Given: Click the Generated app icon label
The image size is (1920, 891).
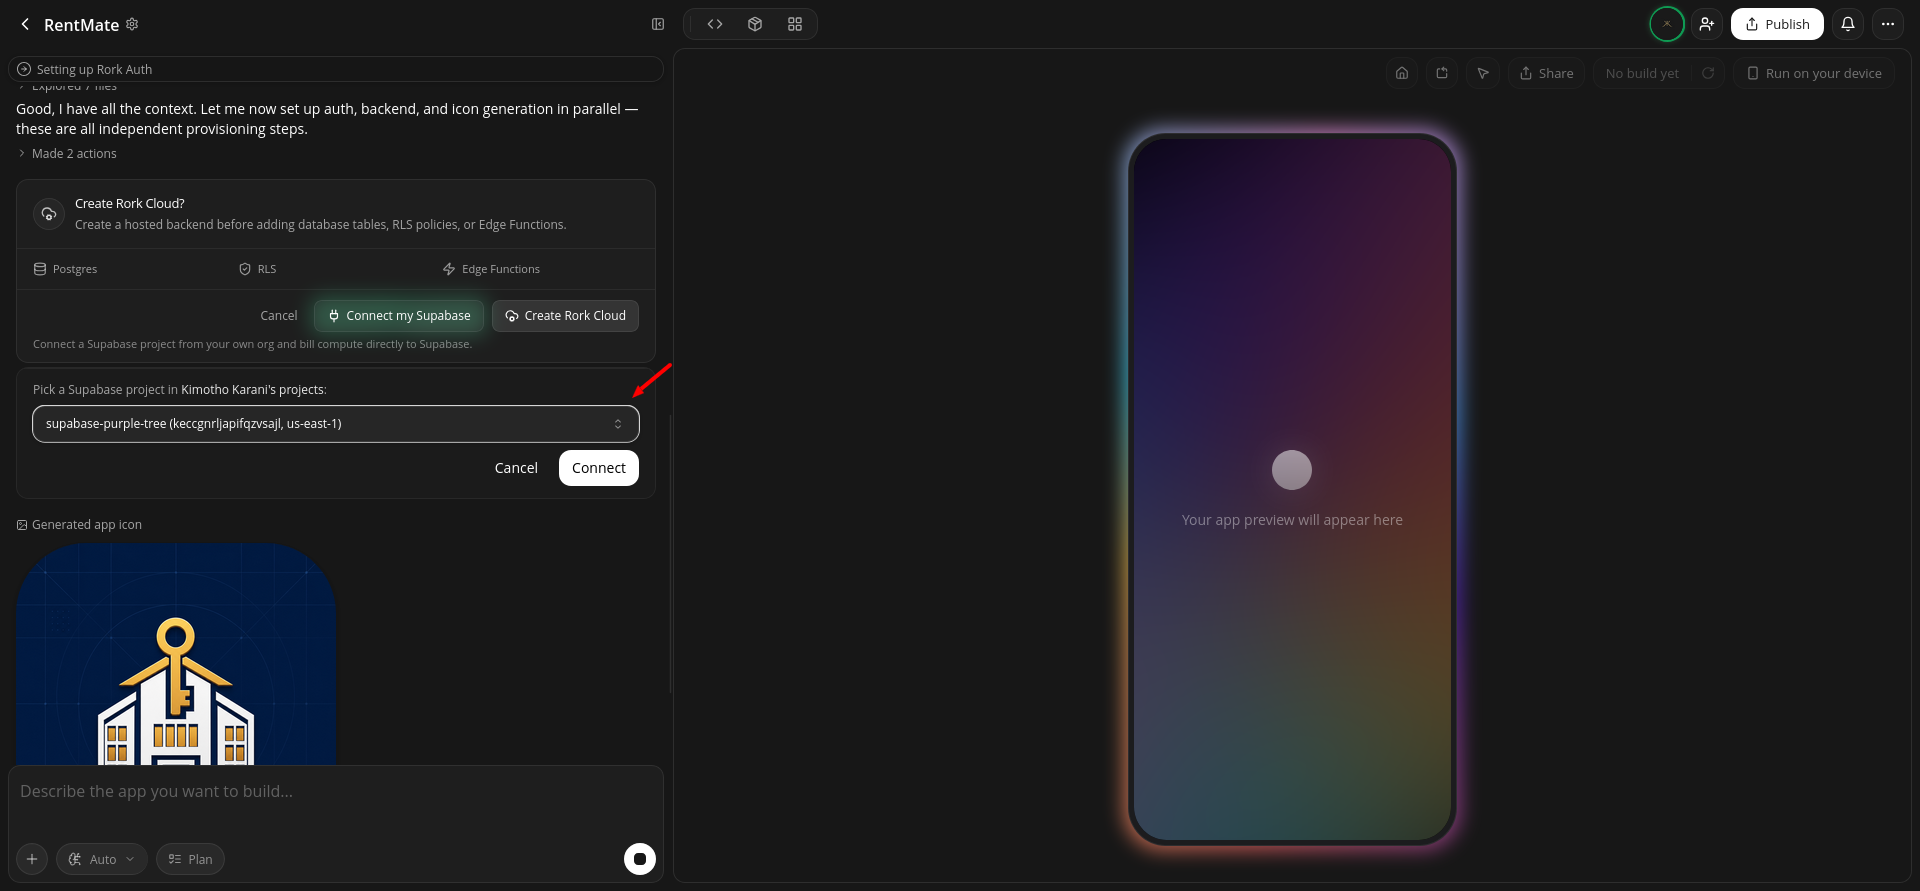Looking at the screenshot, I should [79, 525].
